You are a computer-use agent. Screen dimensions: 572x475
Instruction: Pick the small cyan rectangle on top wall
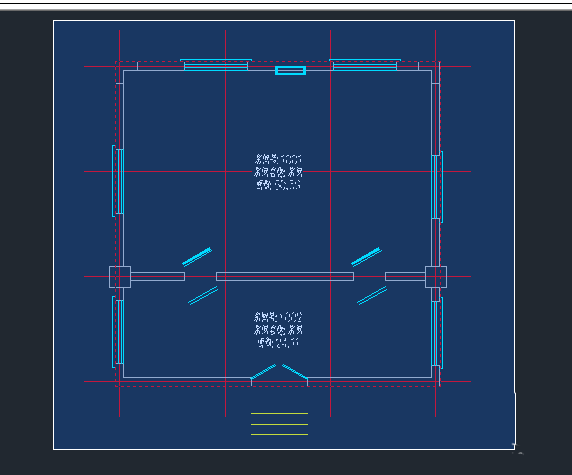coord(290,70)
